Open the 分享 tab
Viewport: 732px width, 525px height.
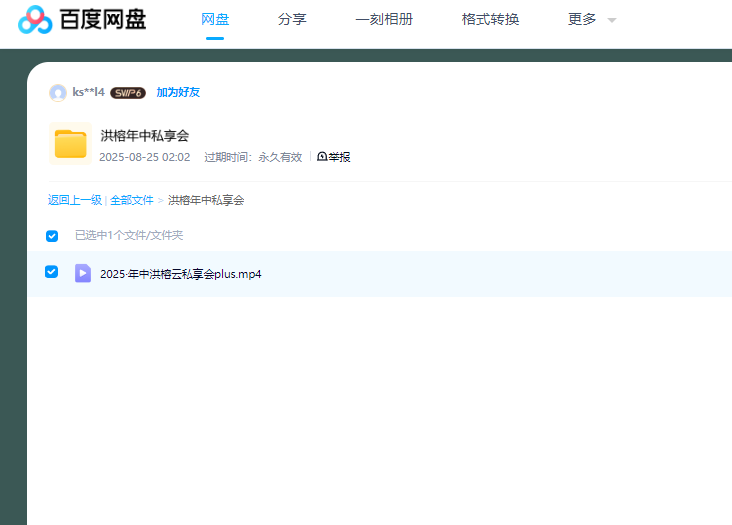(292, 19)
